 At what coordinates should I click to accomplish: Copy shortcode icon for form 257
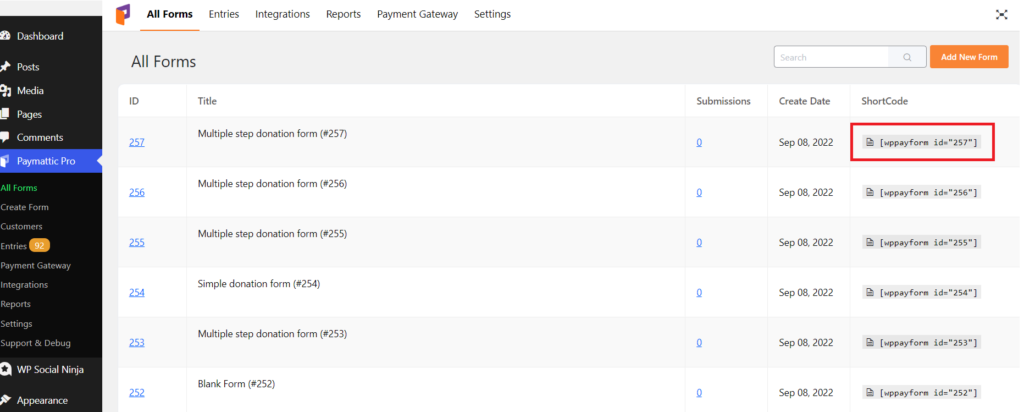point(869,142)
